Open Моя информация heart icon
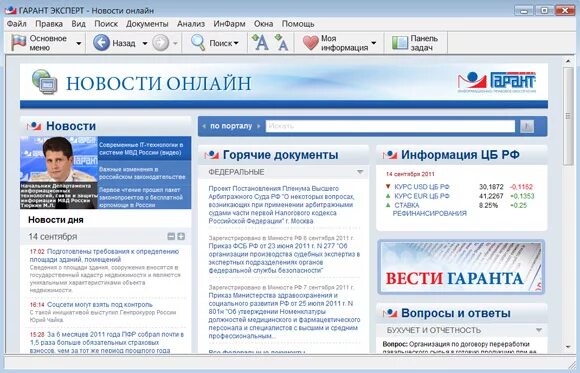The image size is (580, 373). [310, 43]
